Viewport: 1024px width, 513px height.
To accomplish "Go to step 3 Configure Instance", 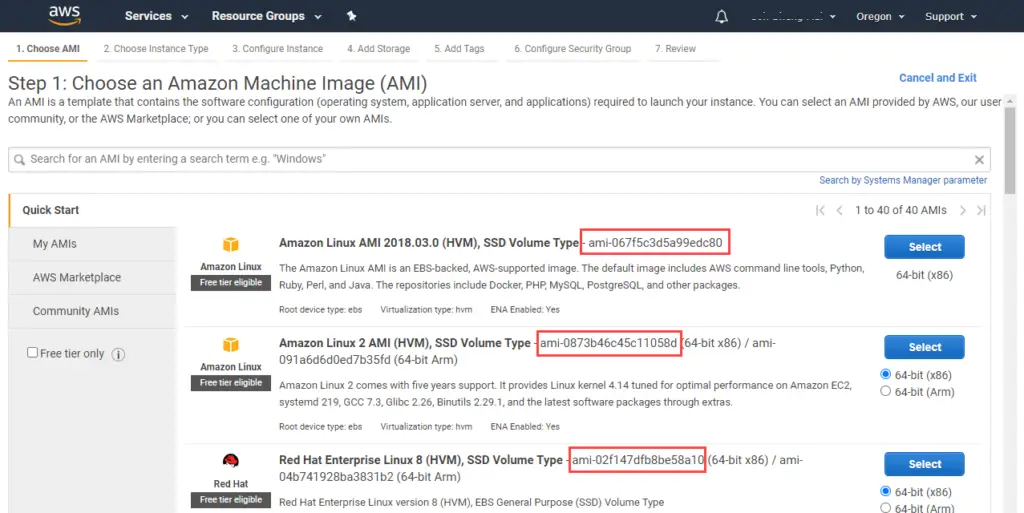I will pyautogui.click(x=278, y=48).
